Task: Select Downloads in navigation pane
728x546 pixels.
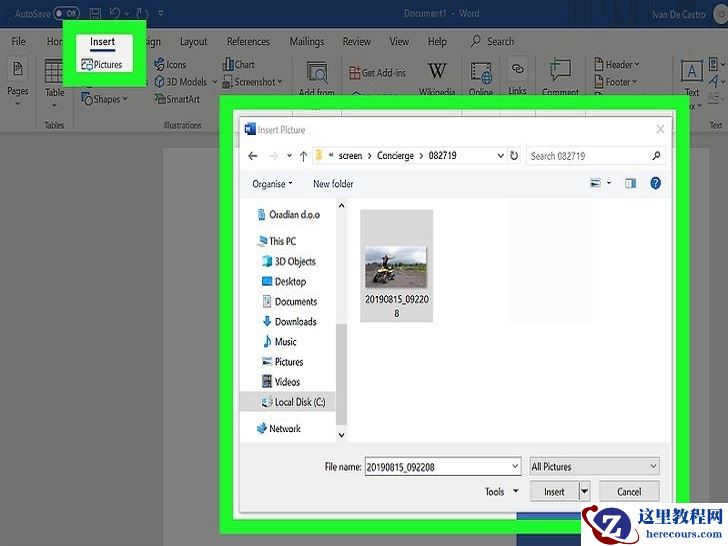Action: [x=290, y=321]
